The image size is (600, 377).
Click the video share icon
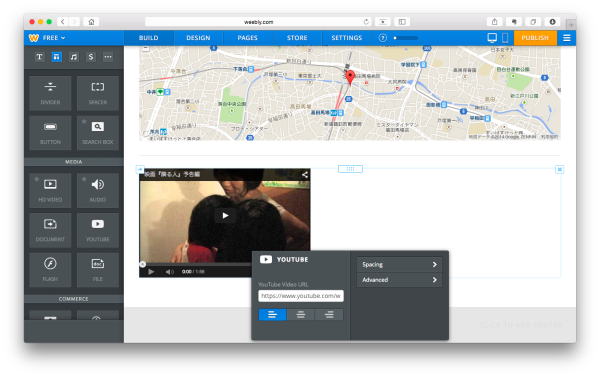(305, 175)
